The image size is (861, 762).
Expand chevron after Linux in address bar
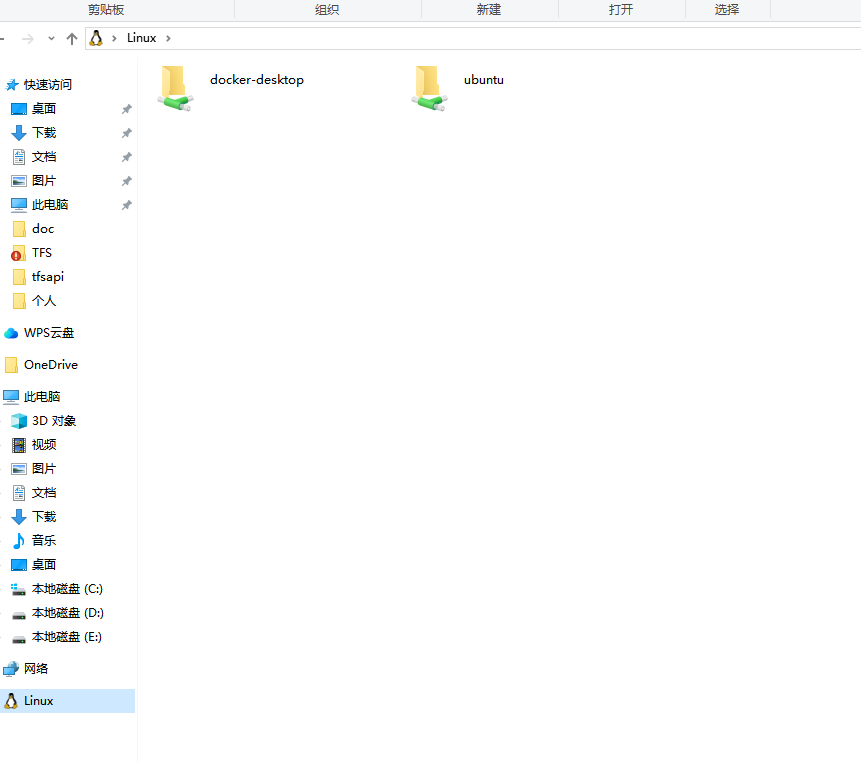(x=168, y=38)
